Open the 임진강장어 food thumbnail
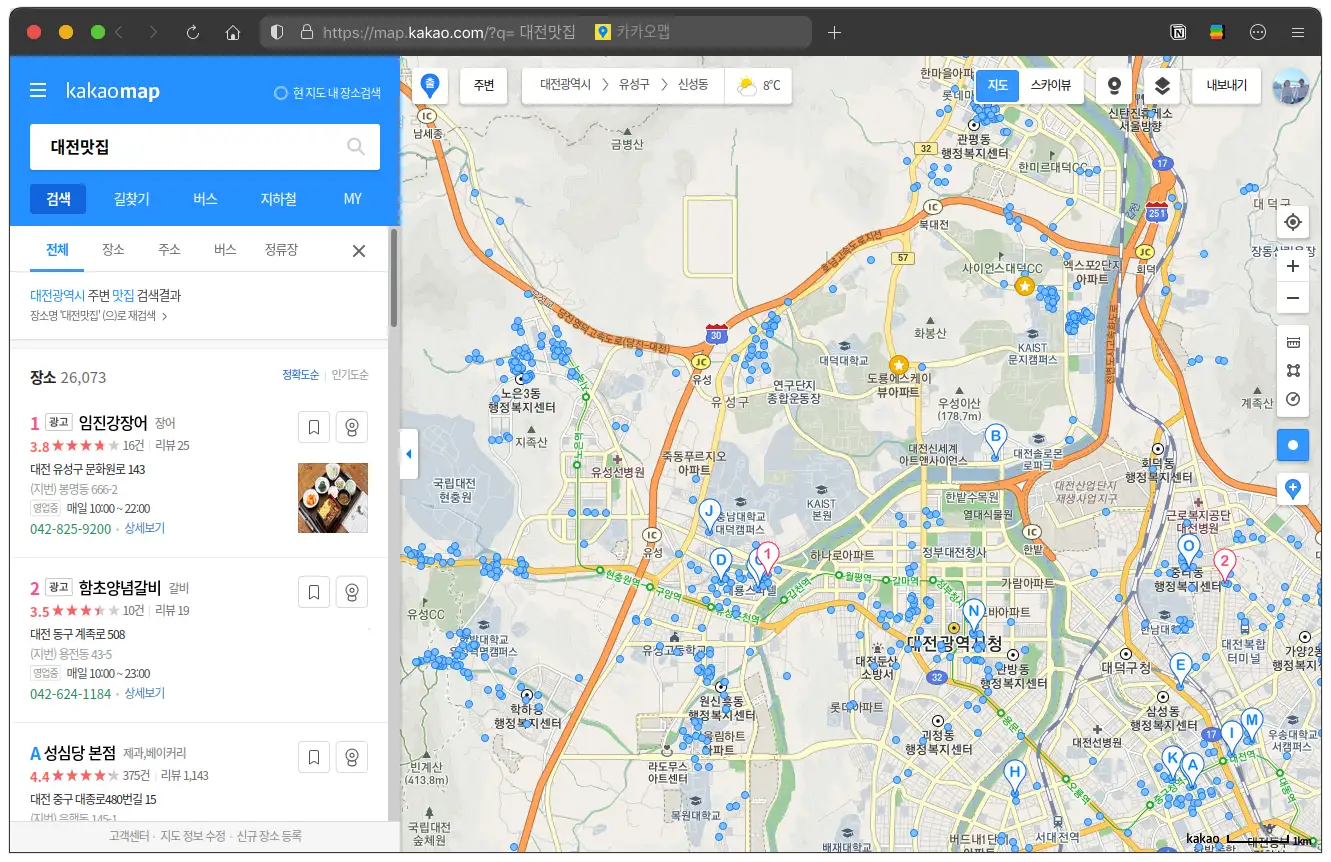 click(333, 498)
